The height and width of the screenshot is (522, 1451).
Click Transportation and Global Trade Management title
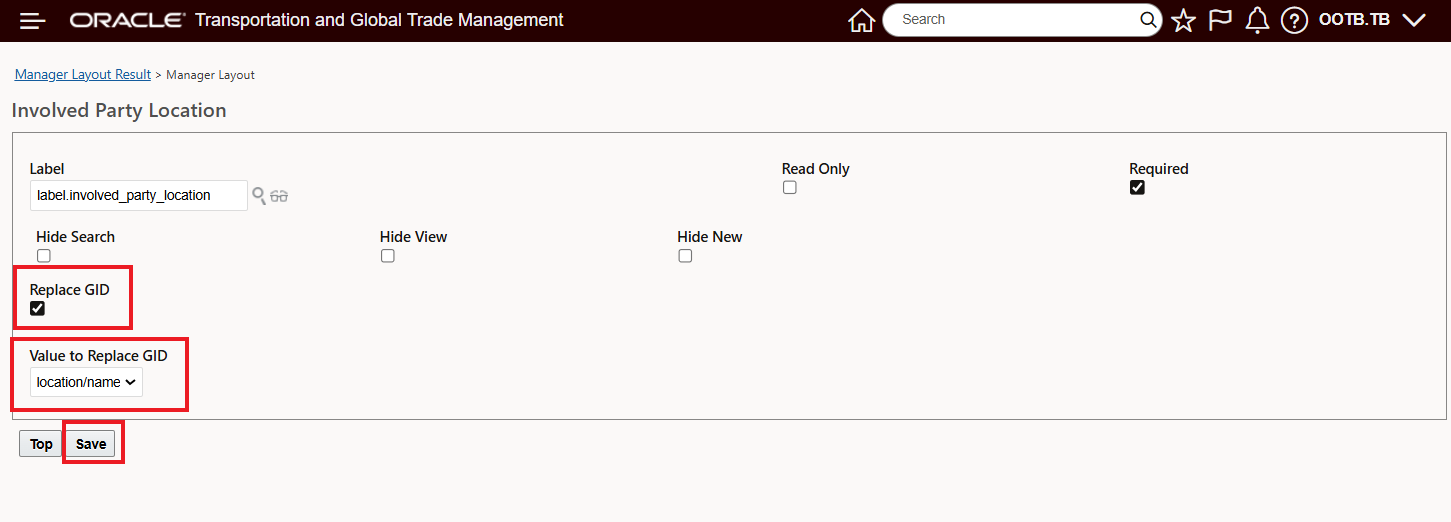(379, 20)
